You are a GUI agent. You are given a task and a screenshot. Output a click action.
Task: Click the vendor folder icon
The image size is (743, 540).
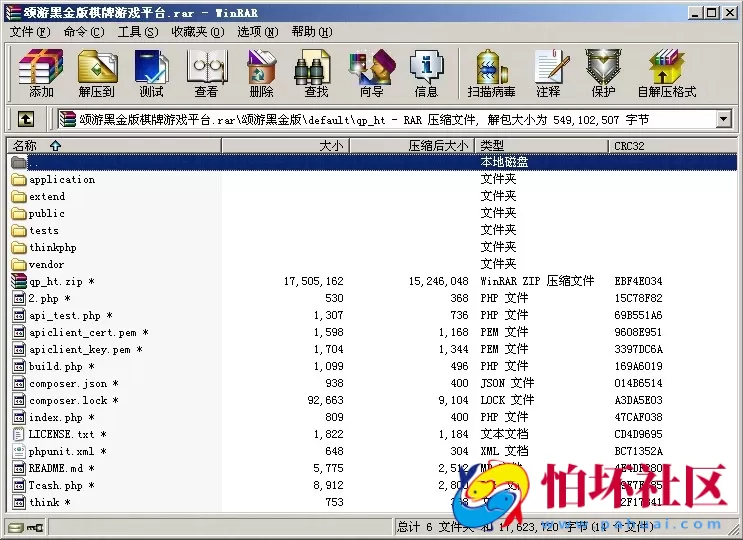click(18, 264)
